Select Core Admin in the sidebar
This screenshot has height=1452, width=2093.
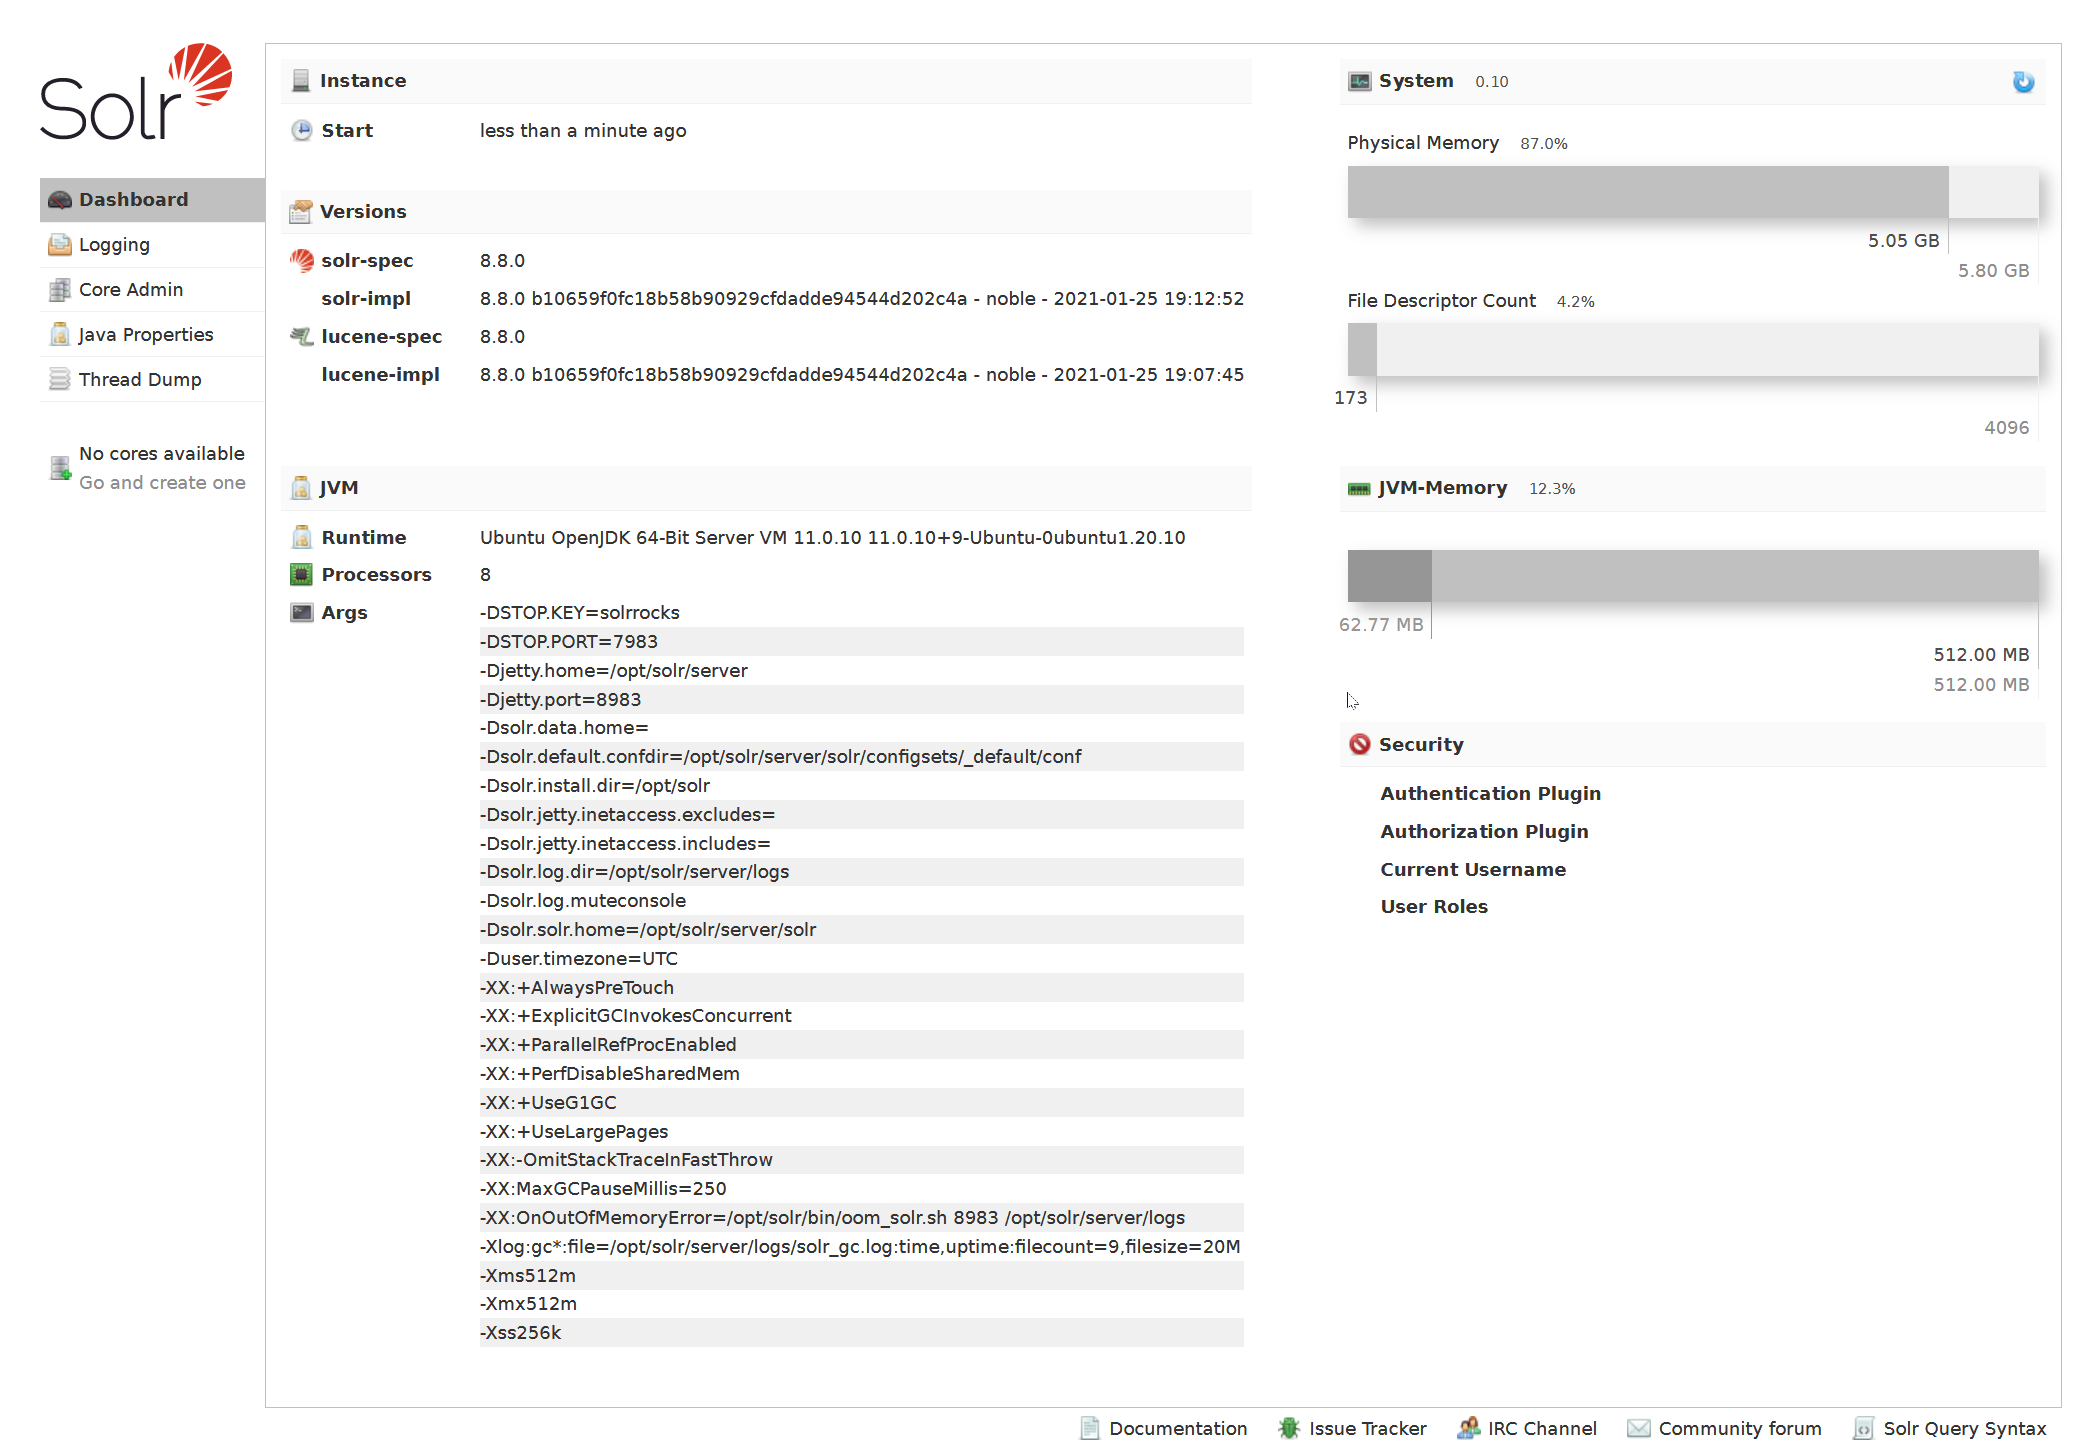pyautogui.click(x=130, y=290)
